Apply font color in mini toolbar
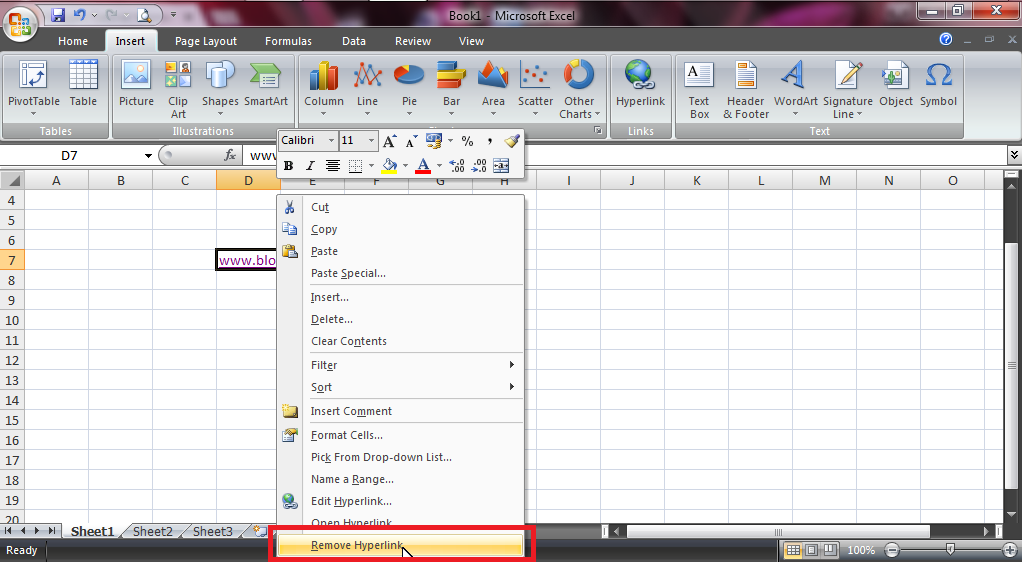The image size is (1022, 562). pos(423,166)
